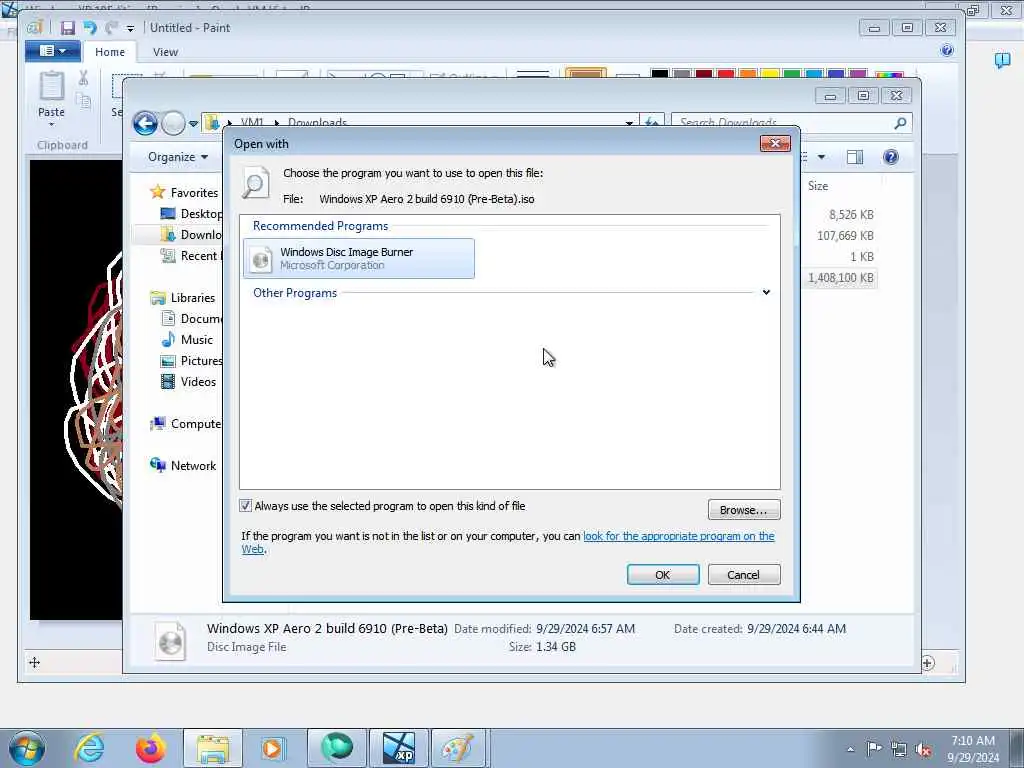Switch to Paint via the taskbar palette icon

coord(458,748)
